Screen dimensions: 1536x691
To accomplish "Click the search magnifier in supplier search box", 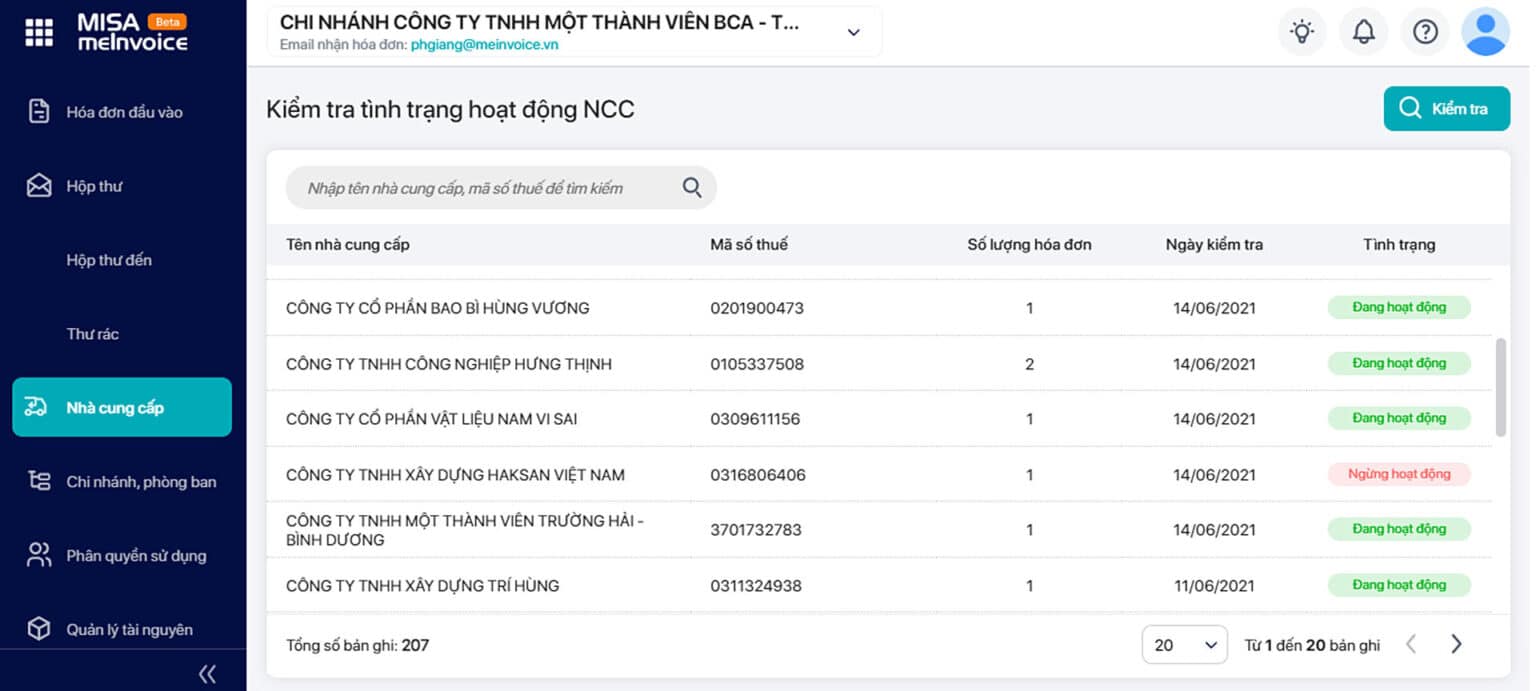I will point(692,187).
